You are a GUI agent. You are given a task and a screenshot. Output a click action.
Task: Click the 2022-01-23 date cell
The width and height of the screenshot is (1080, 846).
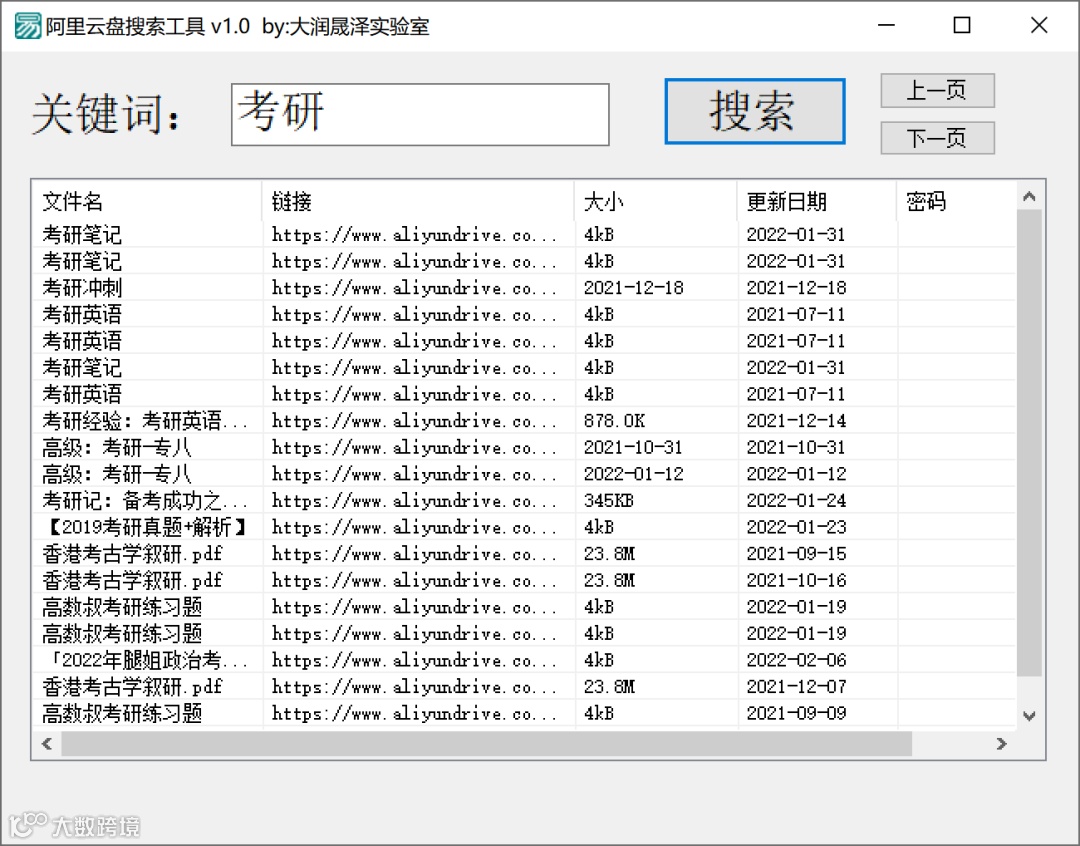[796, 528]
